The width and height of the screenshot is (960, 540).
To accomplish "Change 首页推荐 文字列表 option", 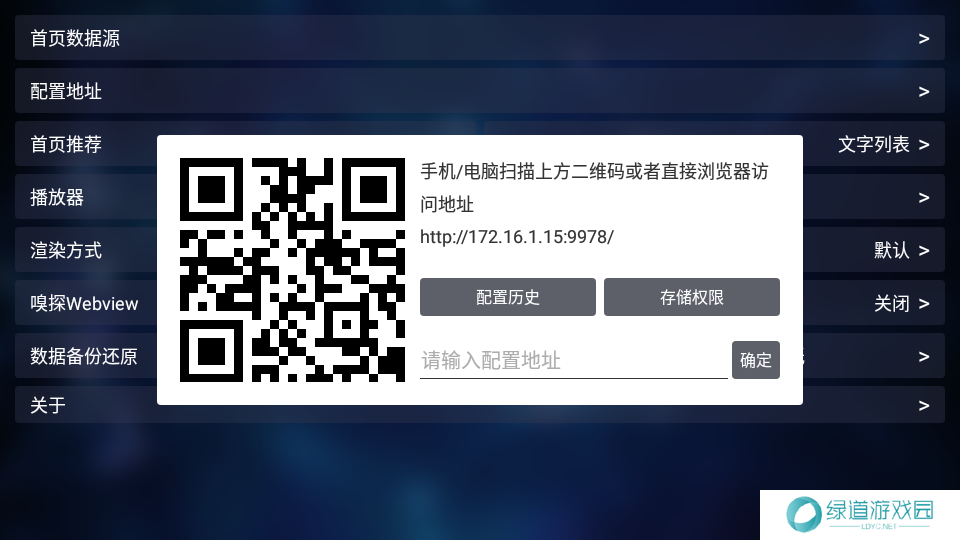I will (x=883, y=144).
